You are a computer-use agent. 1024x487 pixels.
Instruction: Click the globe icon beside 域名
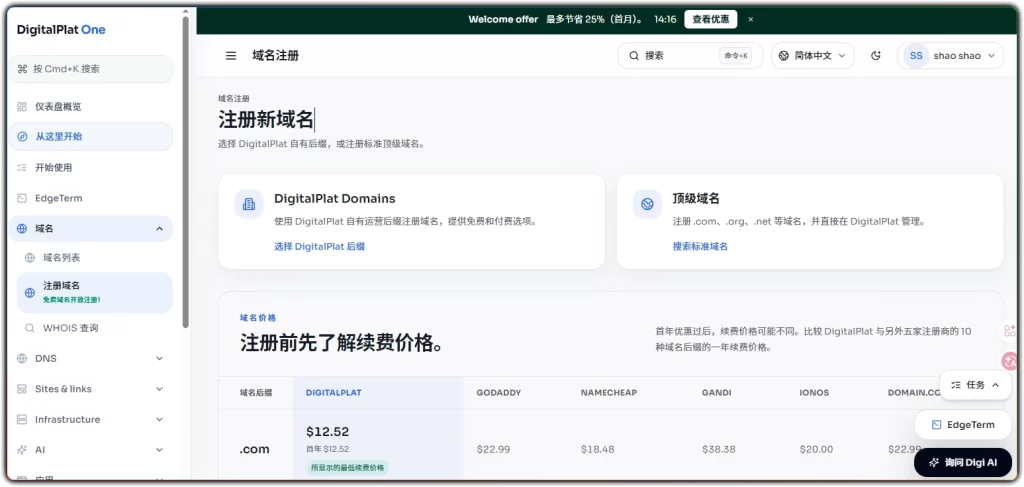pyautogui.click(x=22, y=228)
